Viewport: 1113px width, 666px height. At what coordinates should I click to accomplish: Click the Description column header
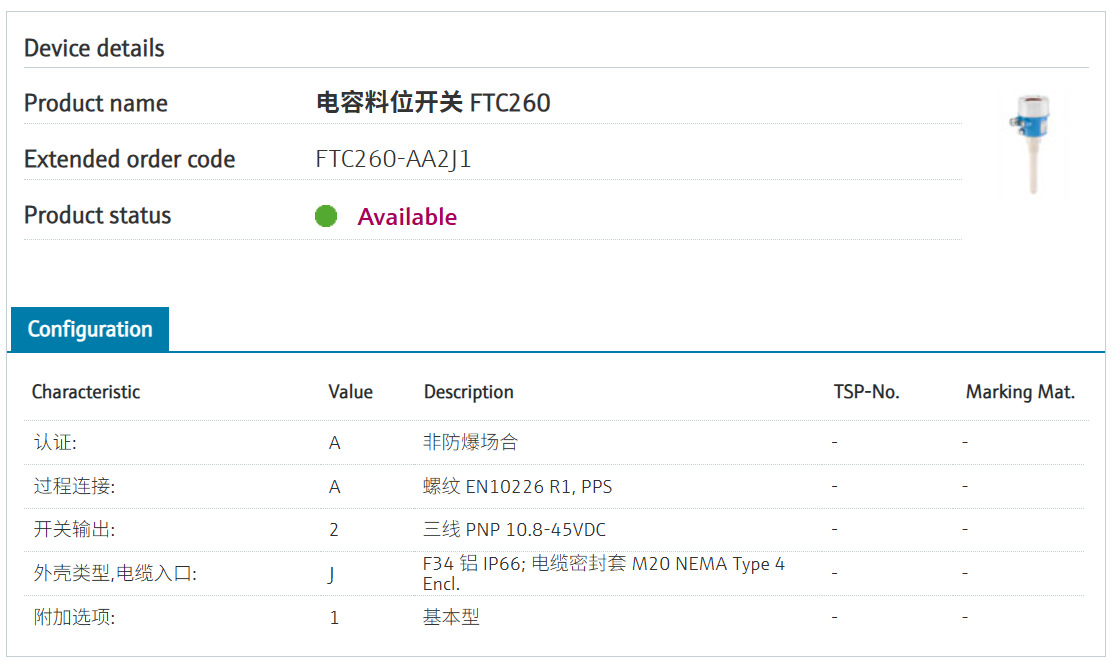(x=468, y=392)
